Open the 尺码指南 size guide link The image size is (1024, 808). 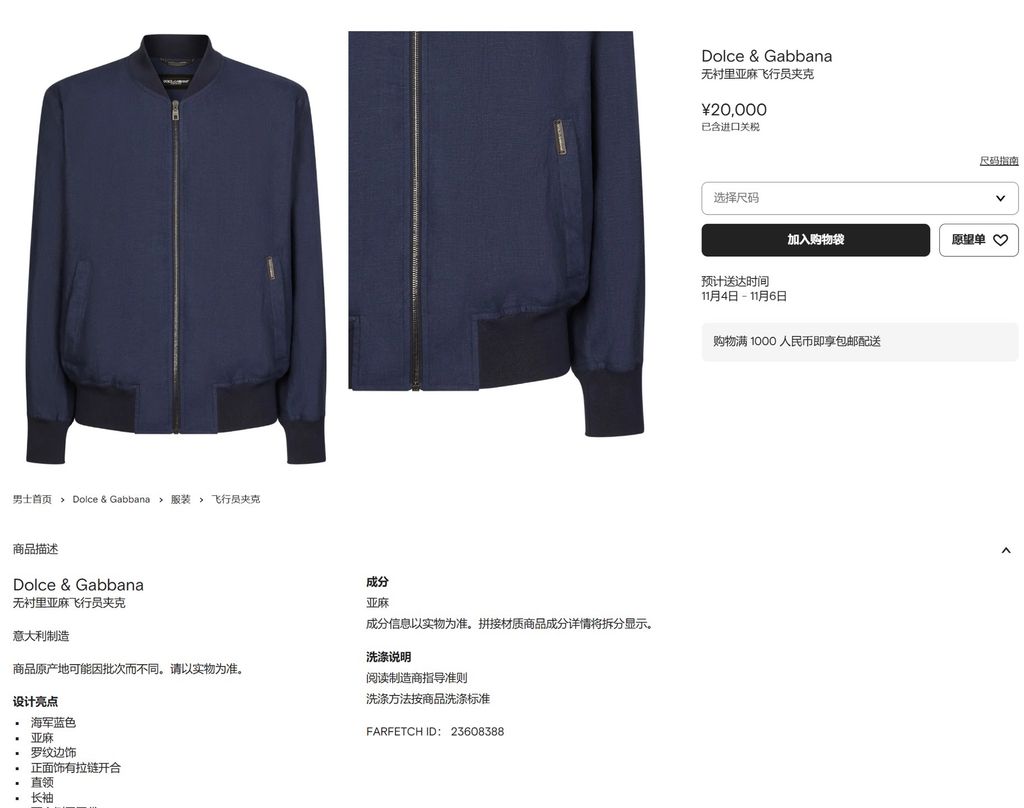pos(999,161)
